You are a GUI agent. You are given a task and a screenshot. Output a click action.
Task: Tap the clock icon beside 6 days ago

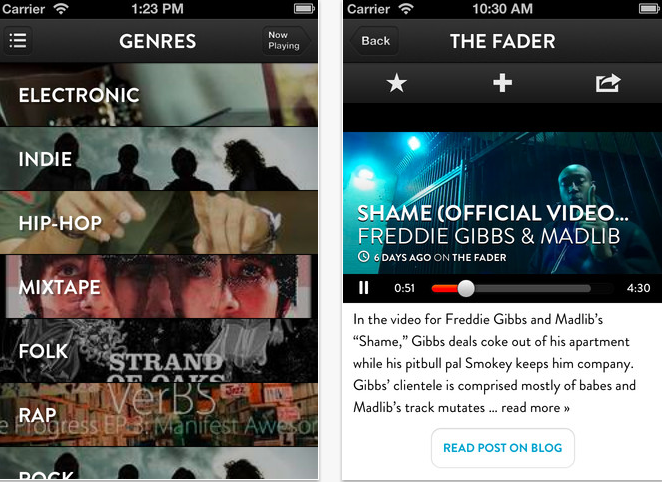(364, 257)
